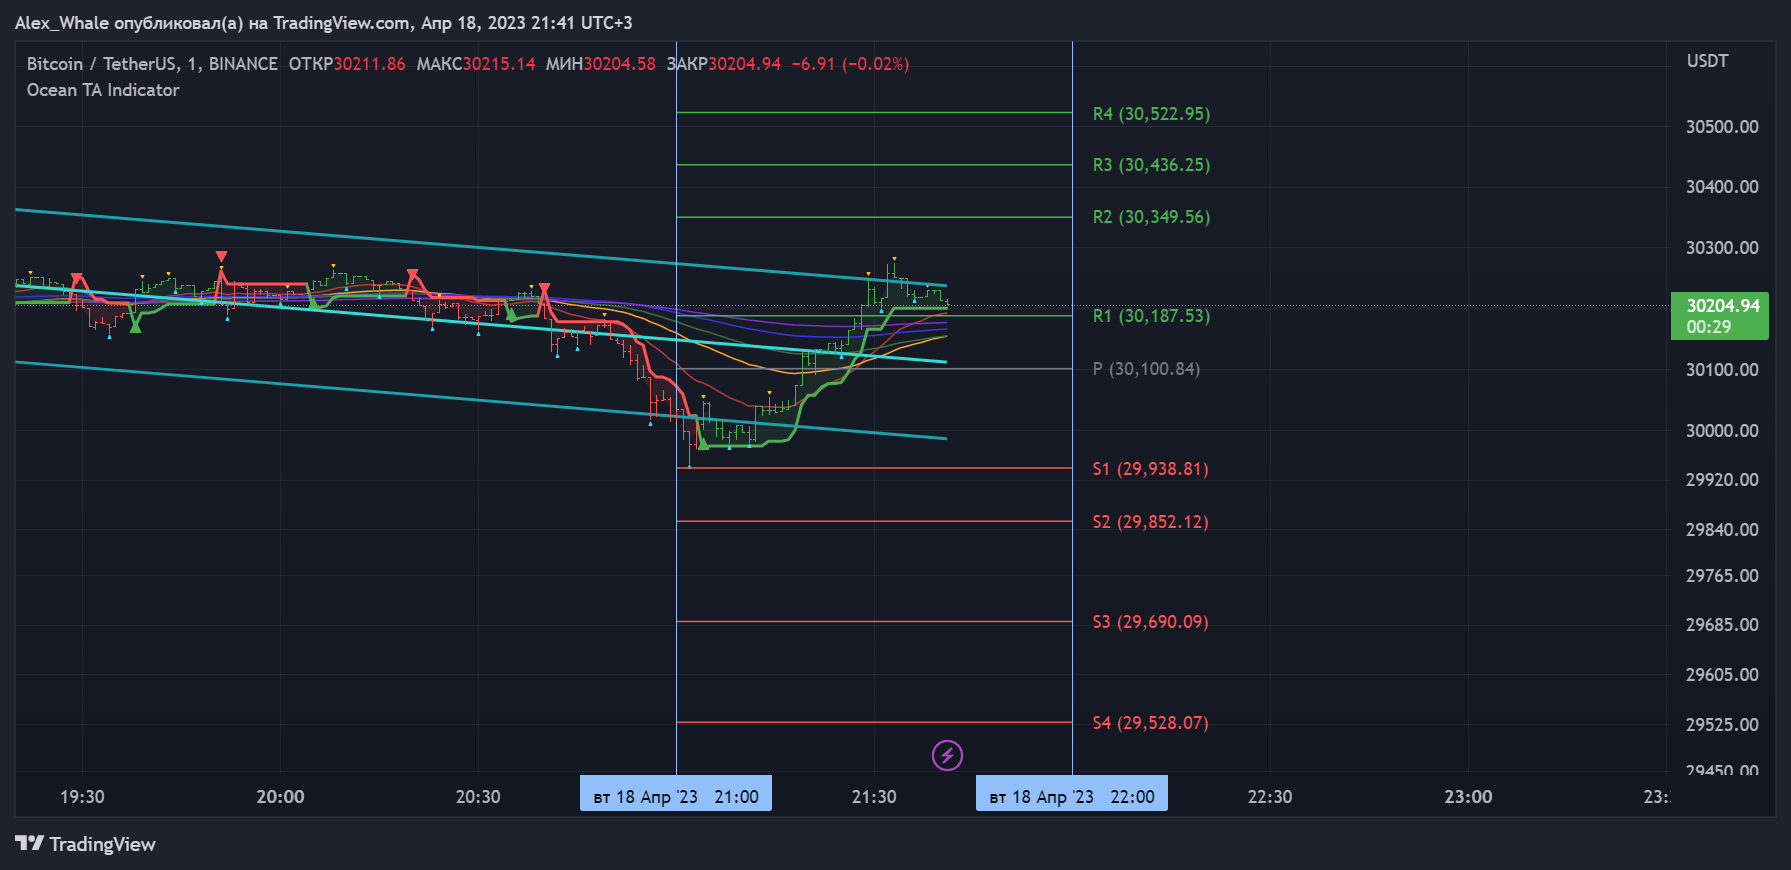Click 29765.00 on the price axis
The height and width of the screenshot is (870, 1791).
coord(1722,576)
